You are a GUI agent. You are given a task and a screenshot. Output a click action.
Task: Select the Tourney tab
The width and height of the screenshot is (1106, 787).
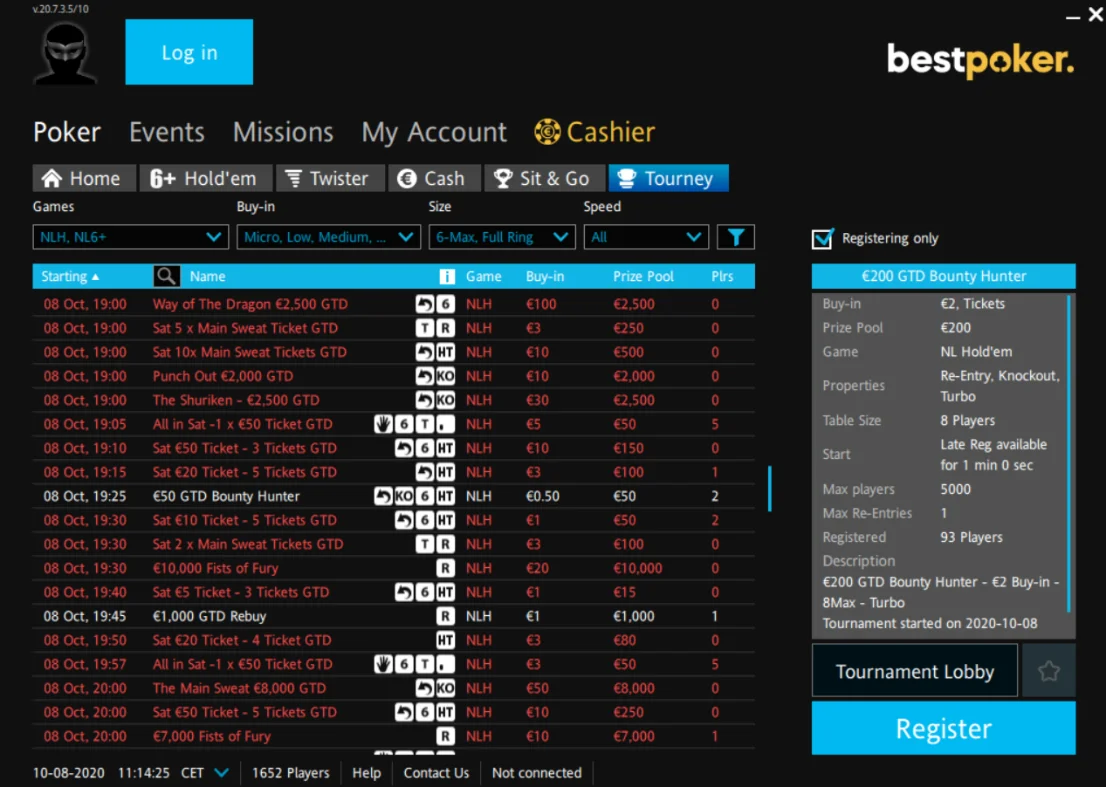pyautogui.click(x=669, y=178)
